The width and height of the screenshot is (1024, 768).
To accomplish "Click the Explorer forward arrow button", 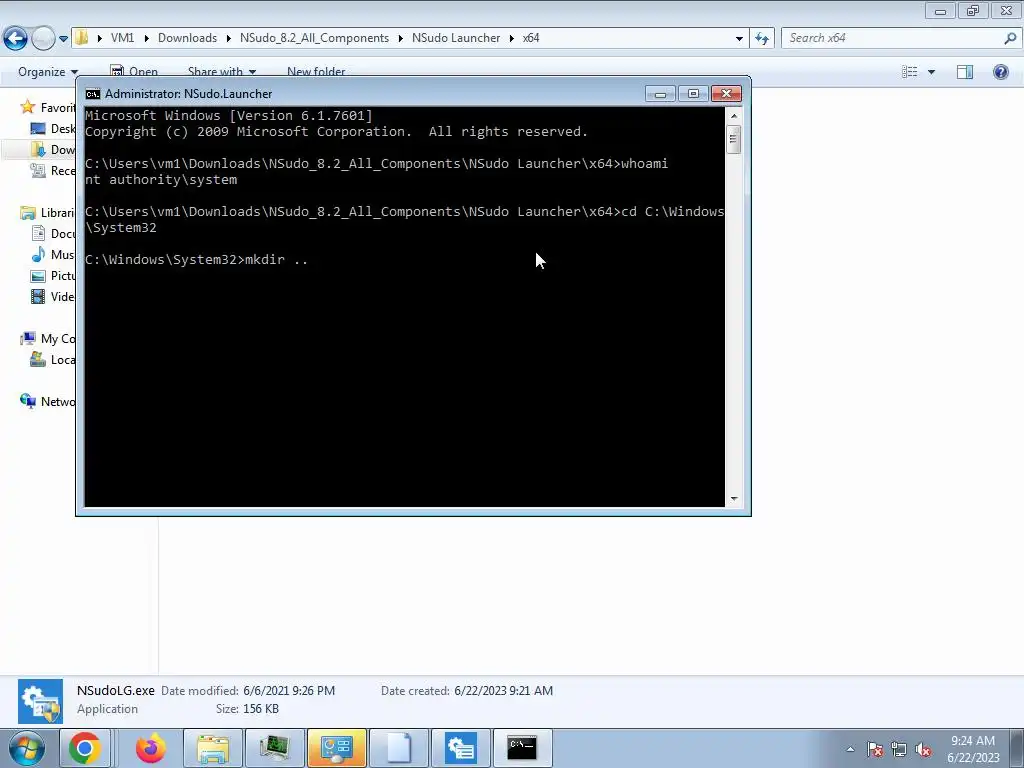I will click(43, 39).
